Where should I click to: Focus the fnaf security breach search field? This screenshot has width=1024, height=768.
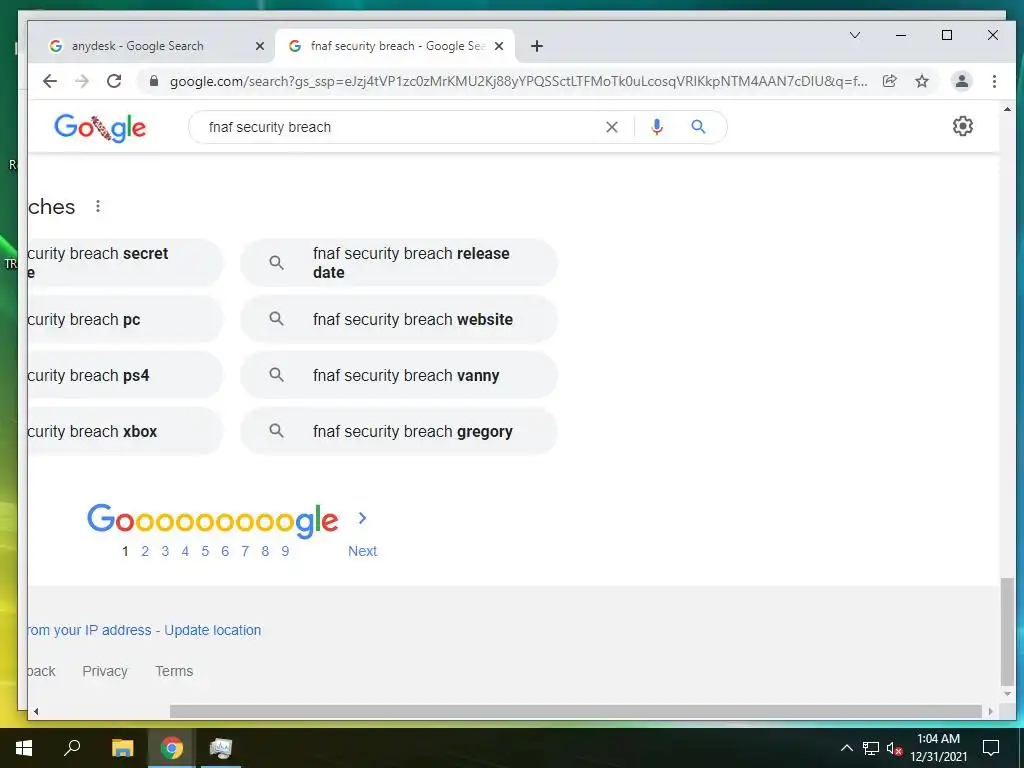400,127
